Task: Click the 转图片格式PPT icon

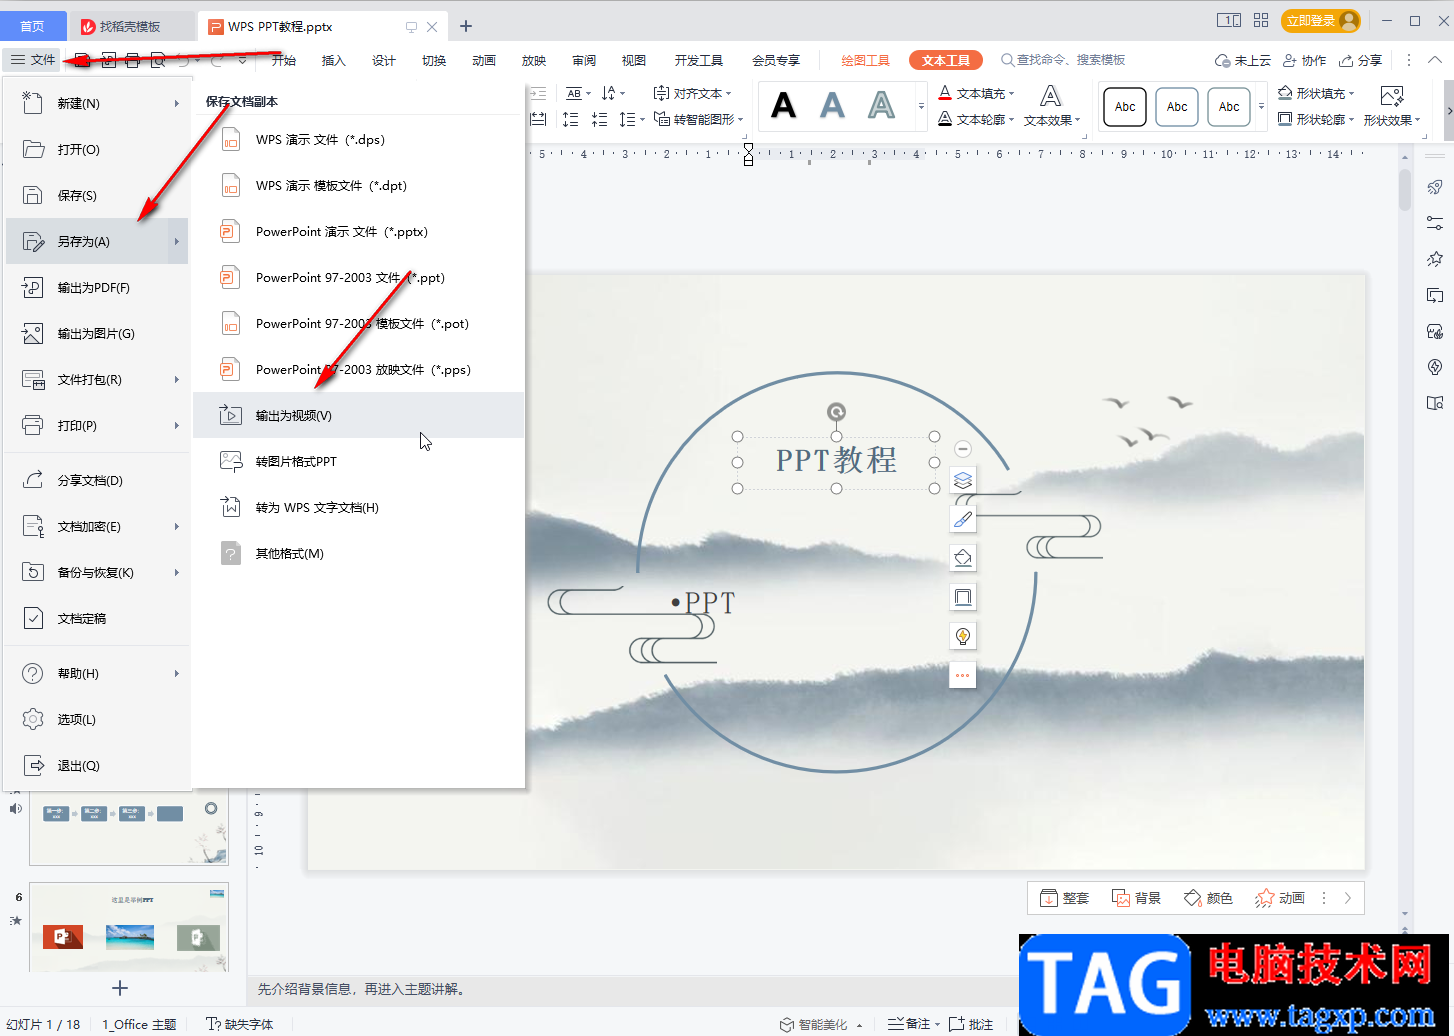Action: (231, 461)
